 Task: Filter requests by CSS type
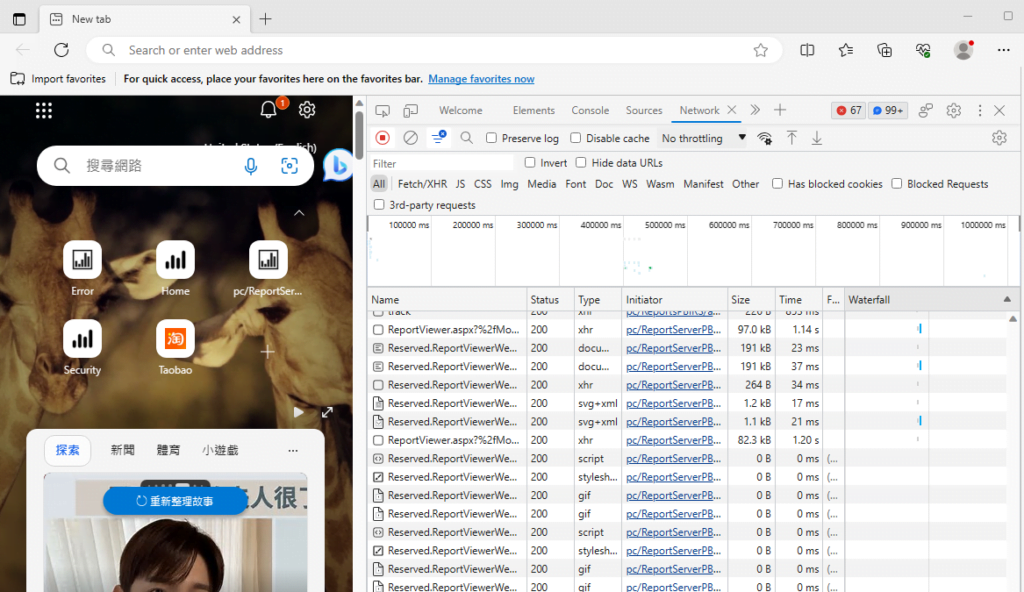483,184
